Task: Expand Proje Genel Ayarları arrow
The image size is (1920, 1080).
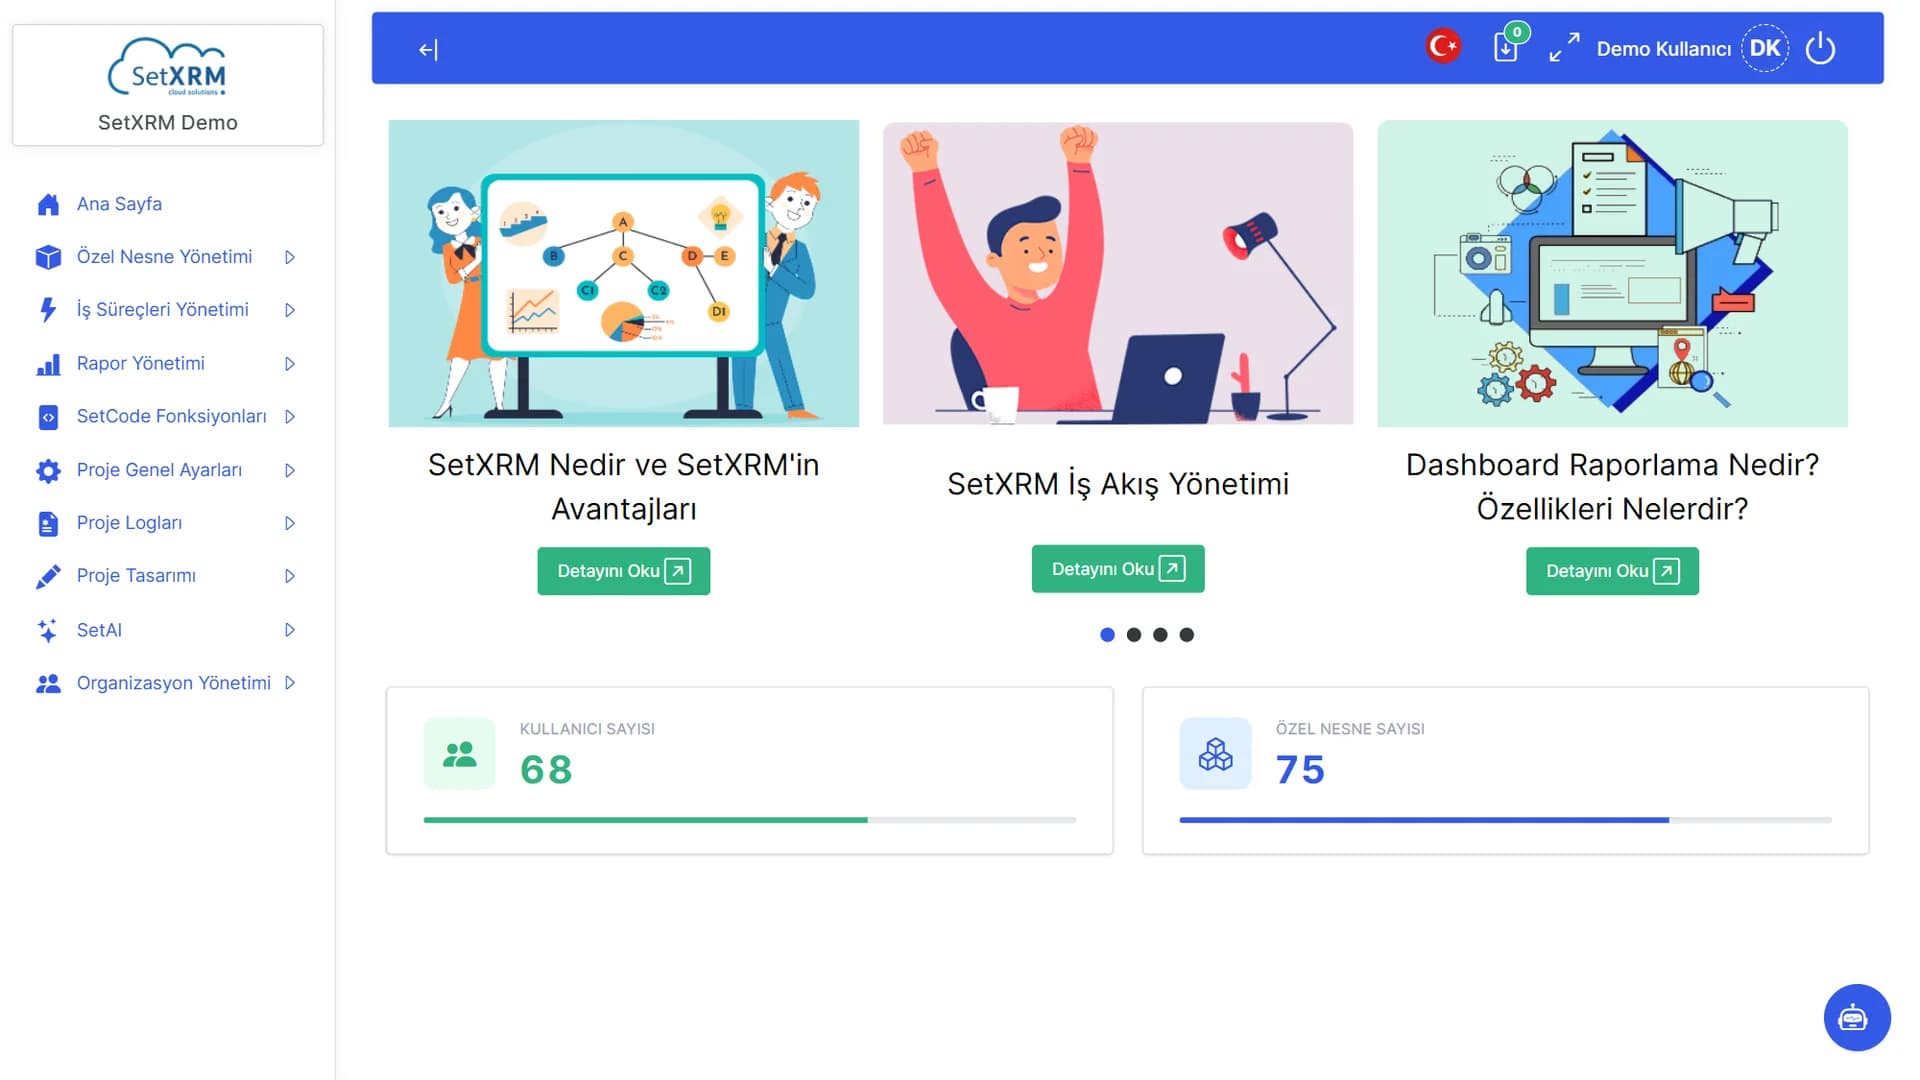Action: click(x=290, y=470)
